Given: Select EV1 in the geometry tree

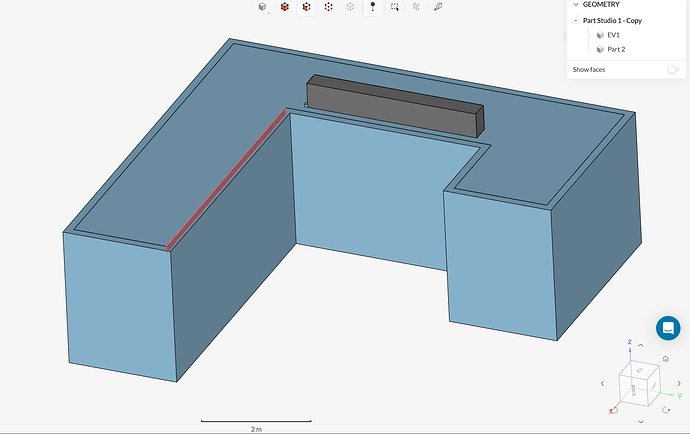Looking at the screenshot, I should point(613,35).
